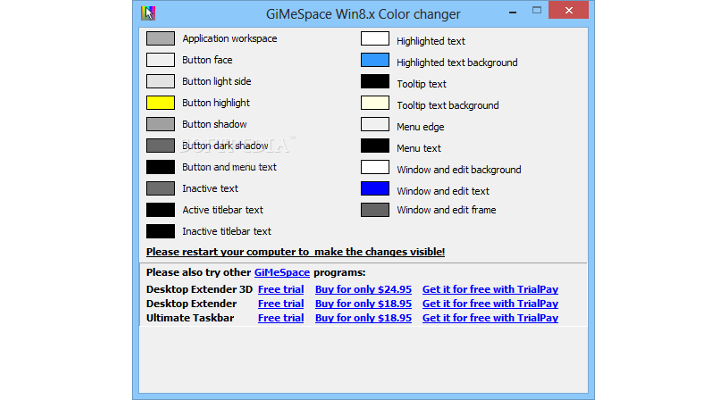Click the Highlighted text white swatch
The width and height of the screenshot is (728, 400).
click(375, 39)
